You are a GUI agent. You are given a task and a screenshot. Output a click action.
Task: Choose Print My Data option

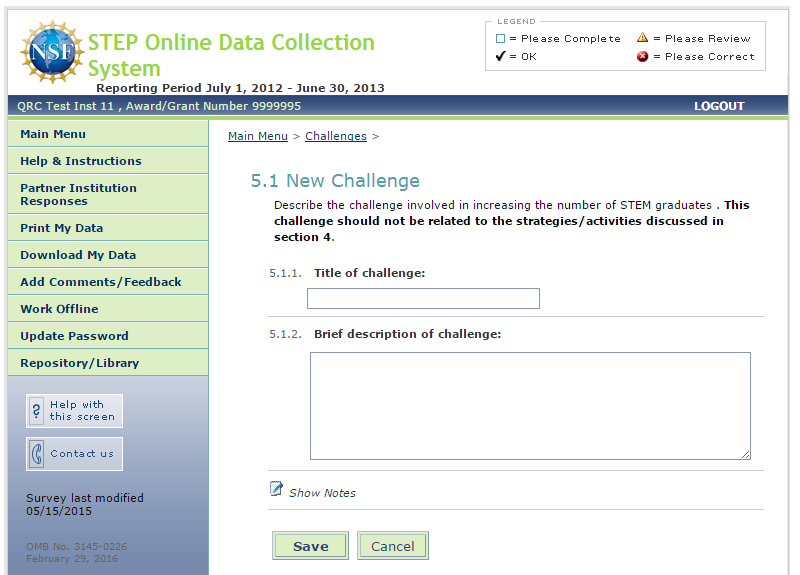coord(62,228)
